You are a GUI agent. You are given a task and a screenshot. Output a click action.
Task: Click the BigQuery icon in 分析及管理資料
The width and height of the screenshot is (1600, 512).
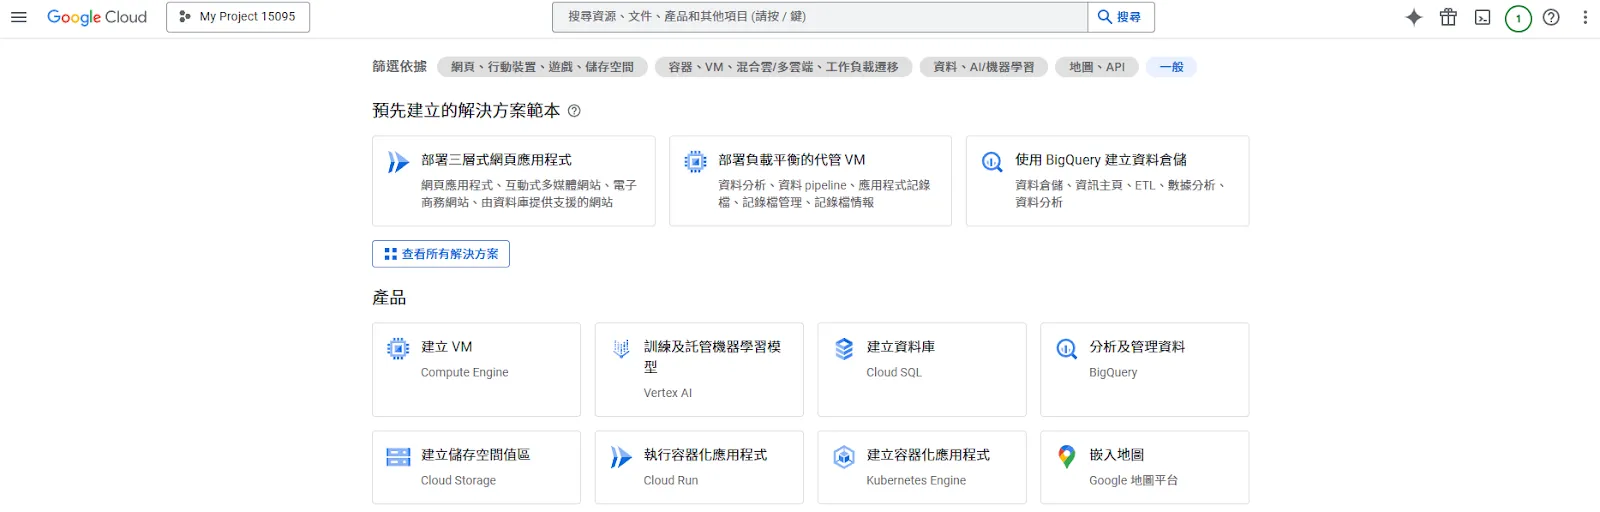pos(1067,348)
